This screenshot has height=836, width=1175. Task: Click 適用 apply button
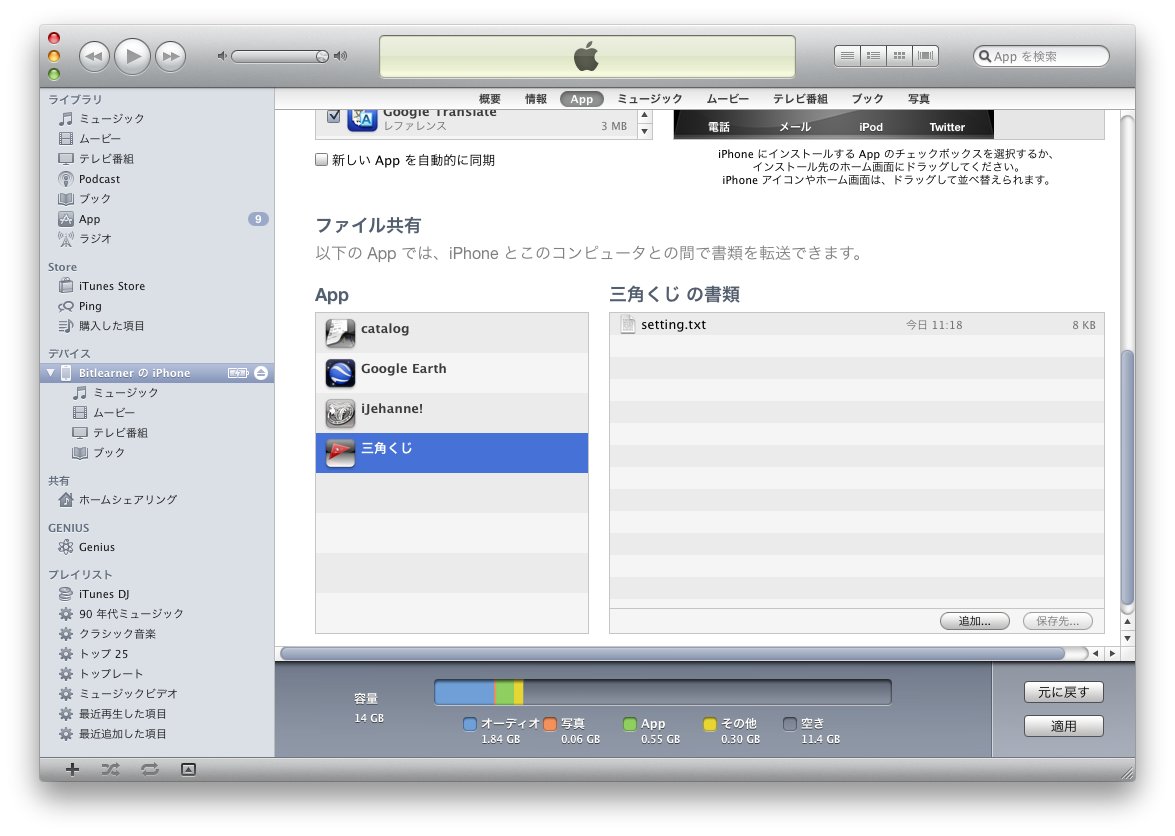1063,726
